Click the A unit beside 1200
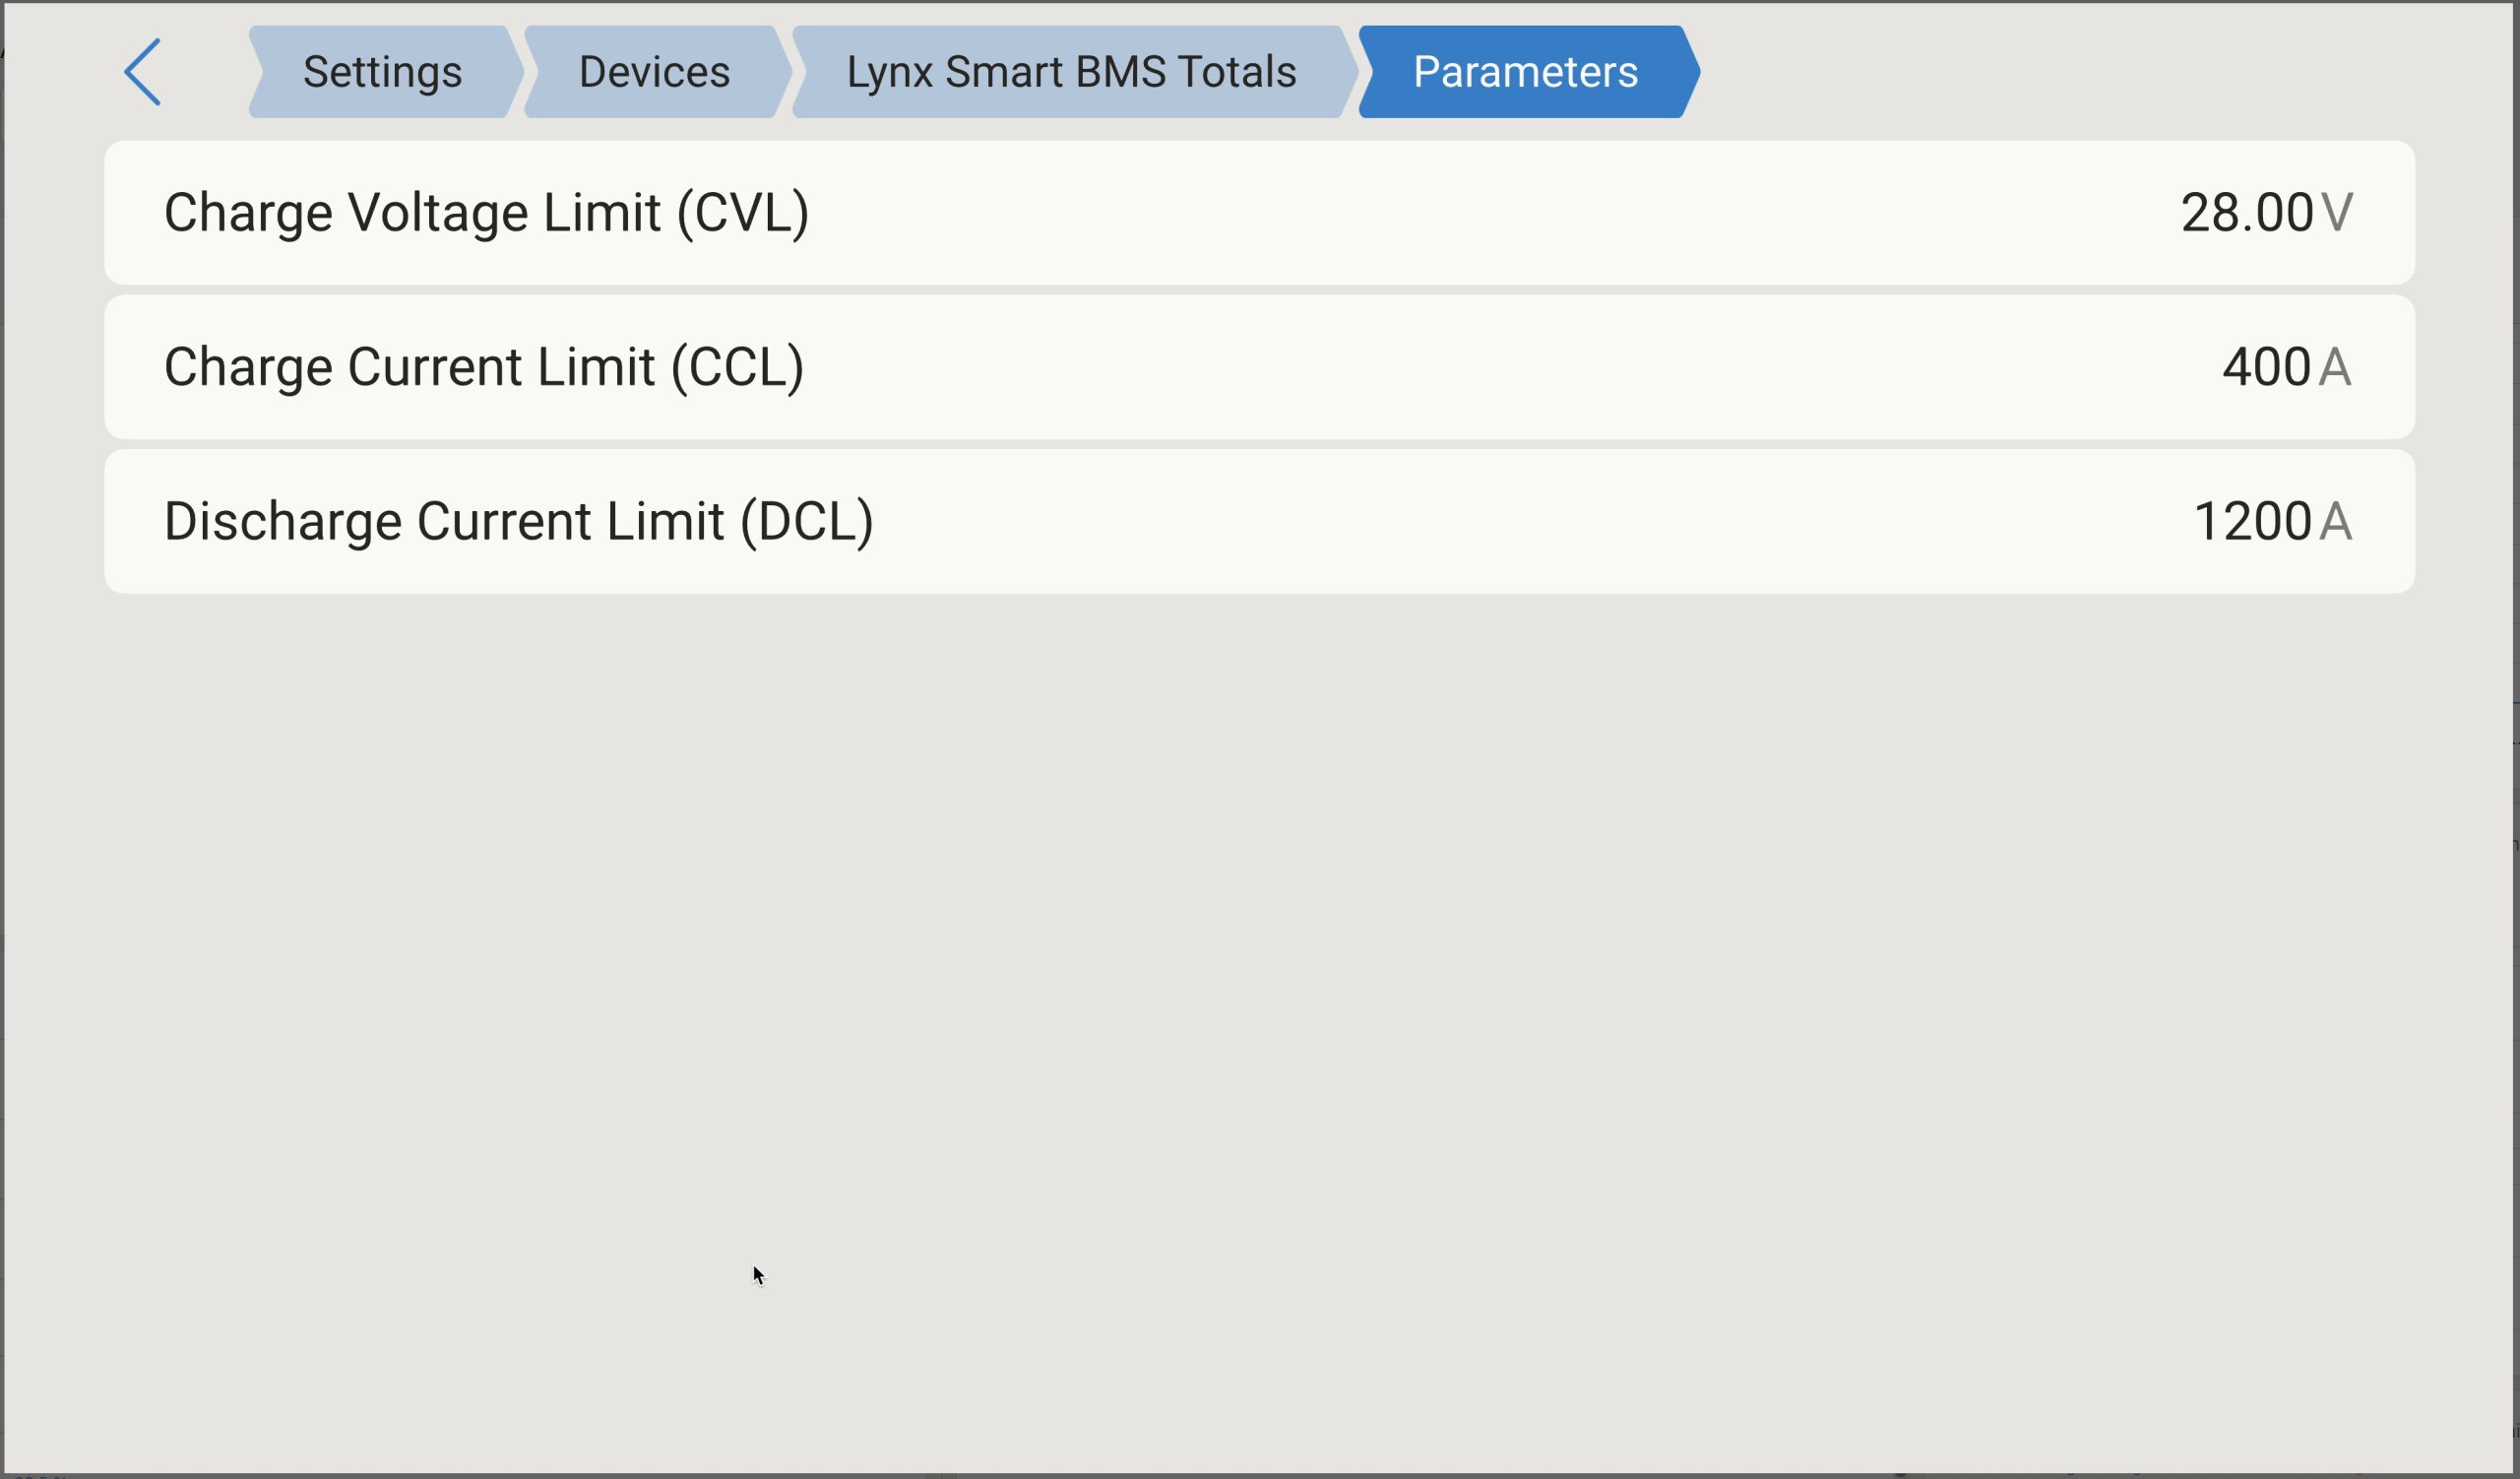Viewport: 2520px width, 1479px height. (x=2336, y=522)
